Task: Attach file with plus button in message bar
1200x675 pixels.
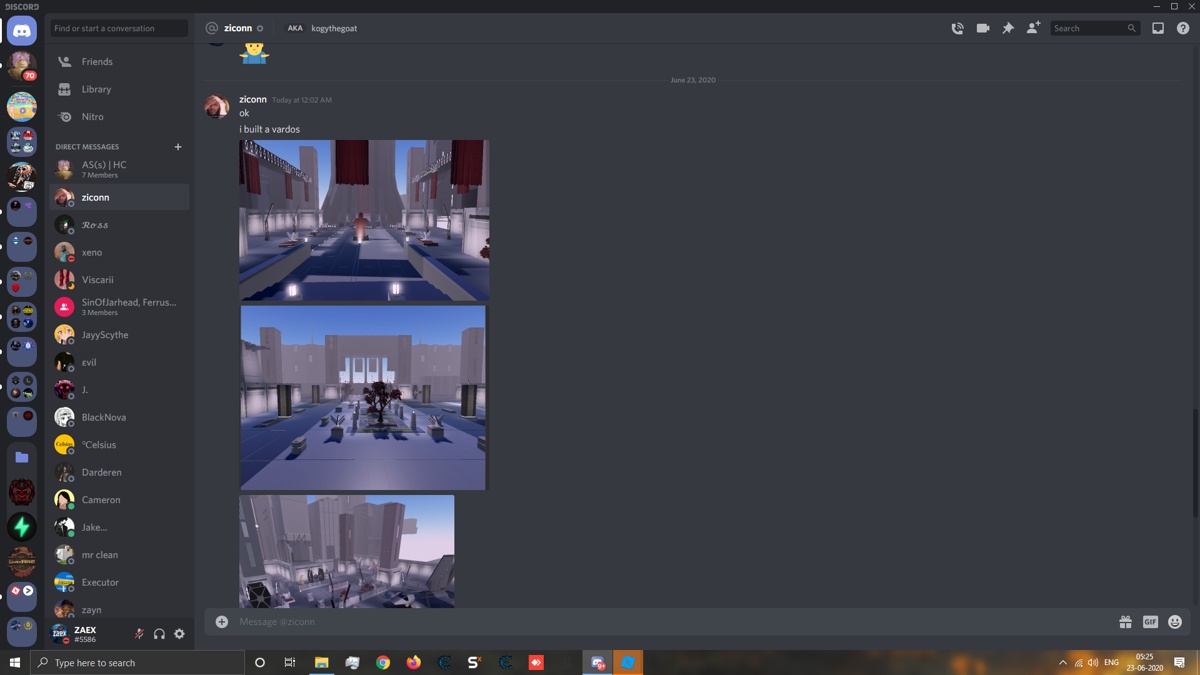Action: [x=222, y=622]
